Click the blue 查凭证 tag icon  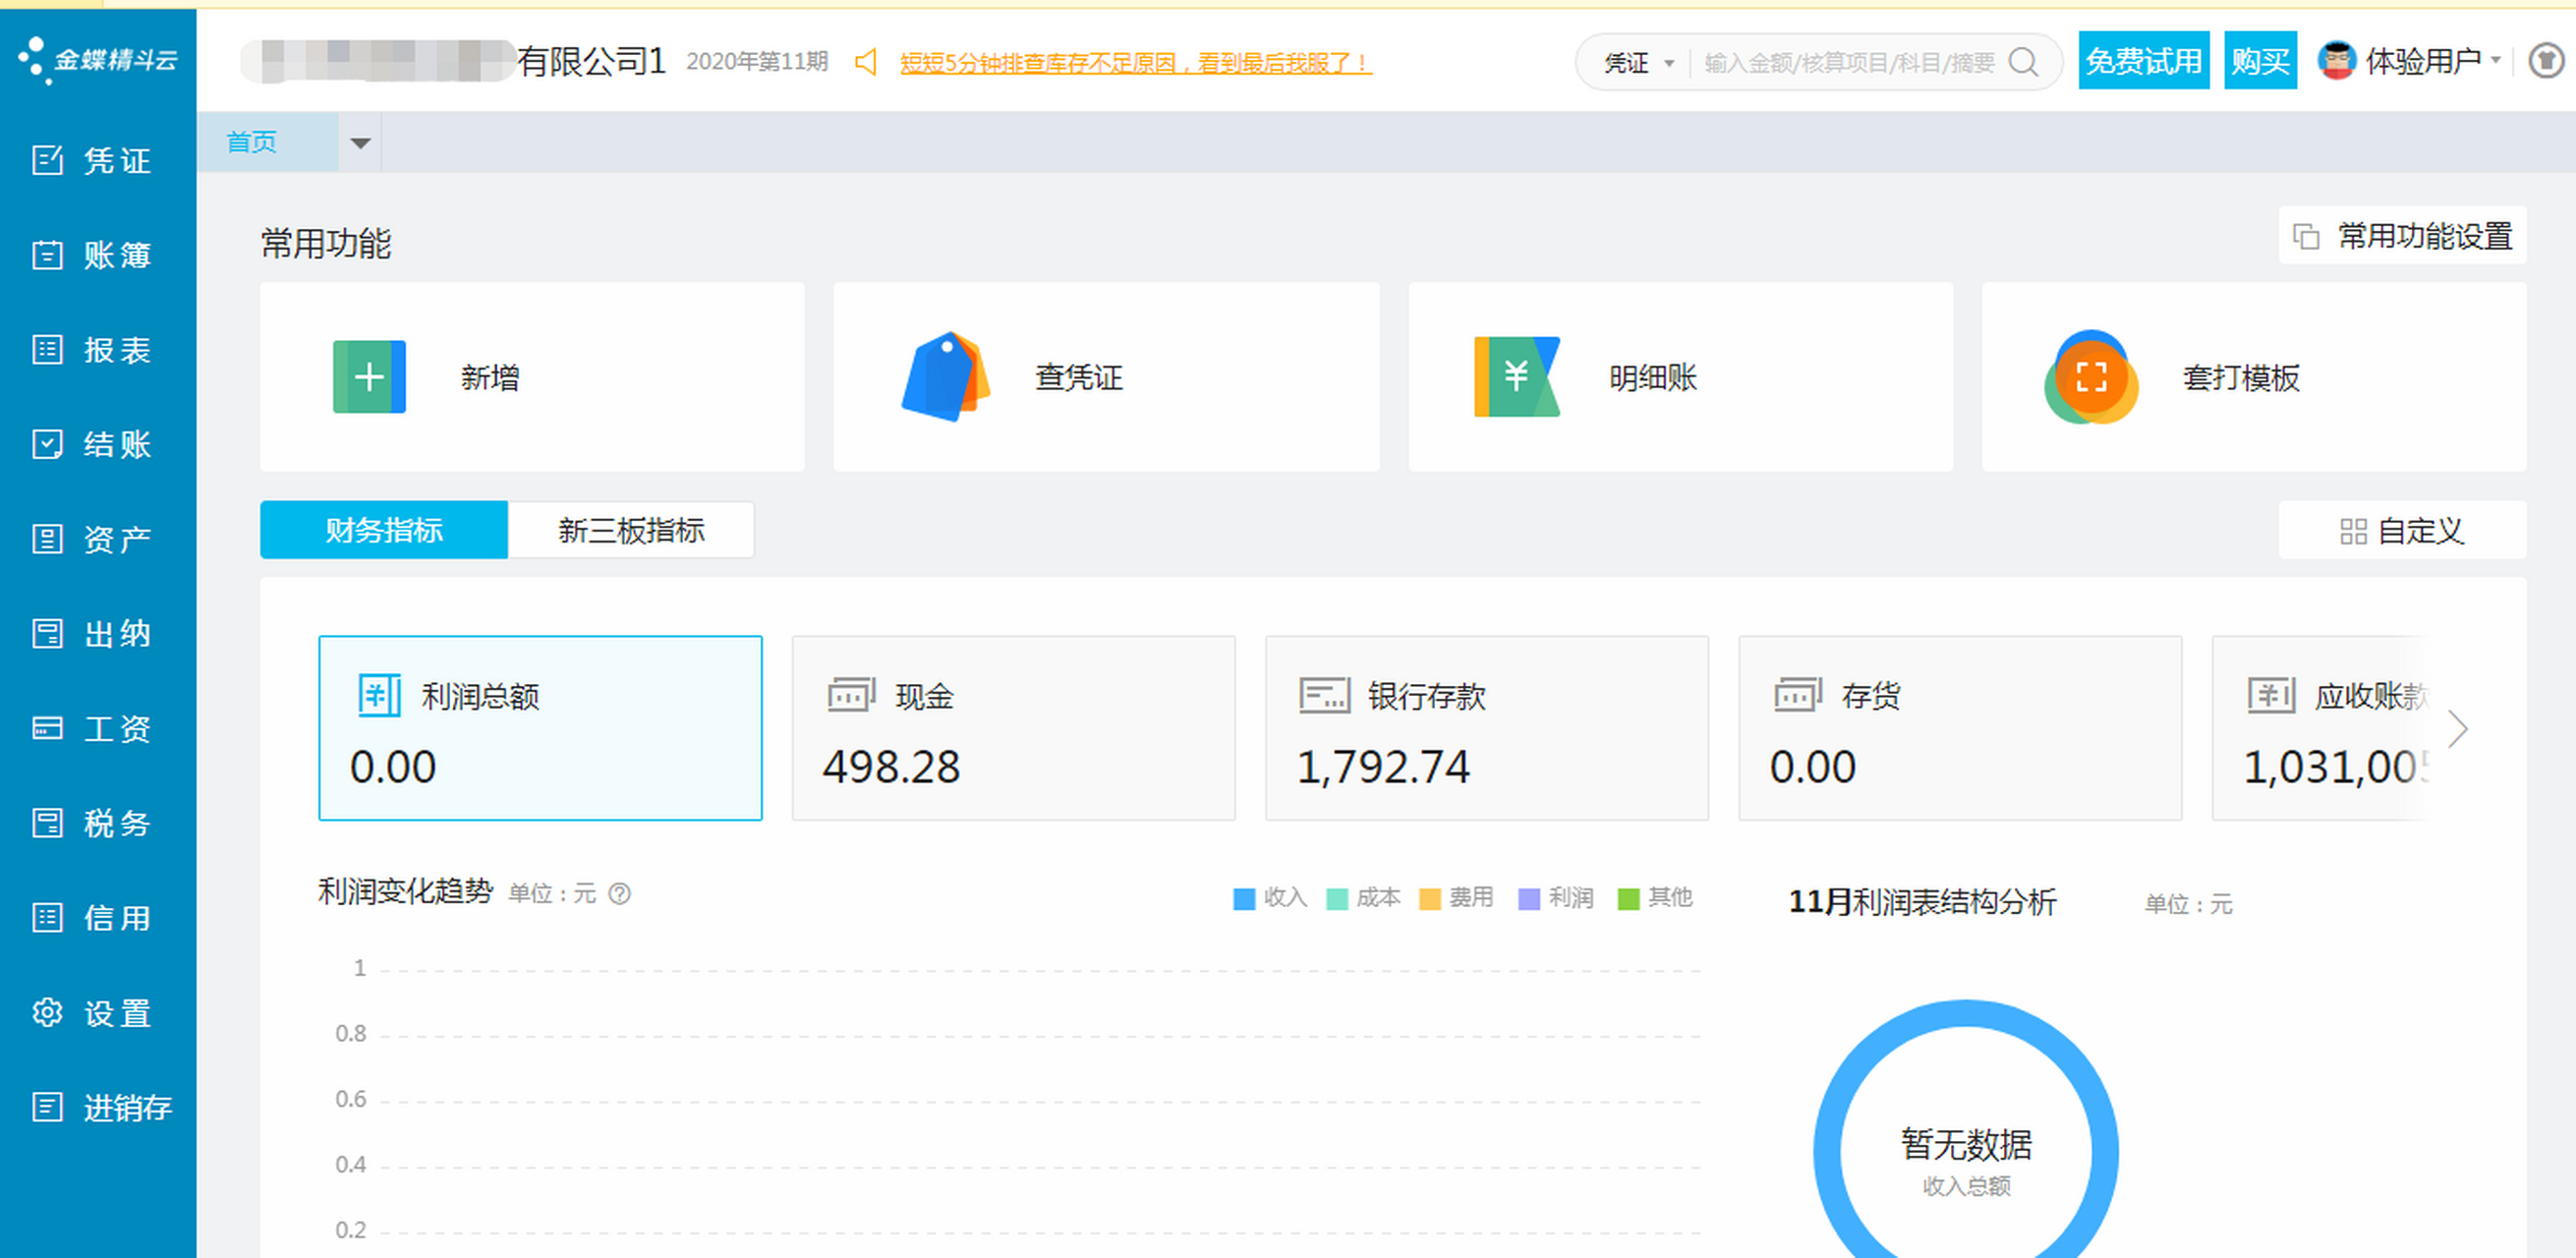[x=945, y=377]
